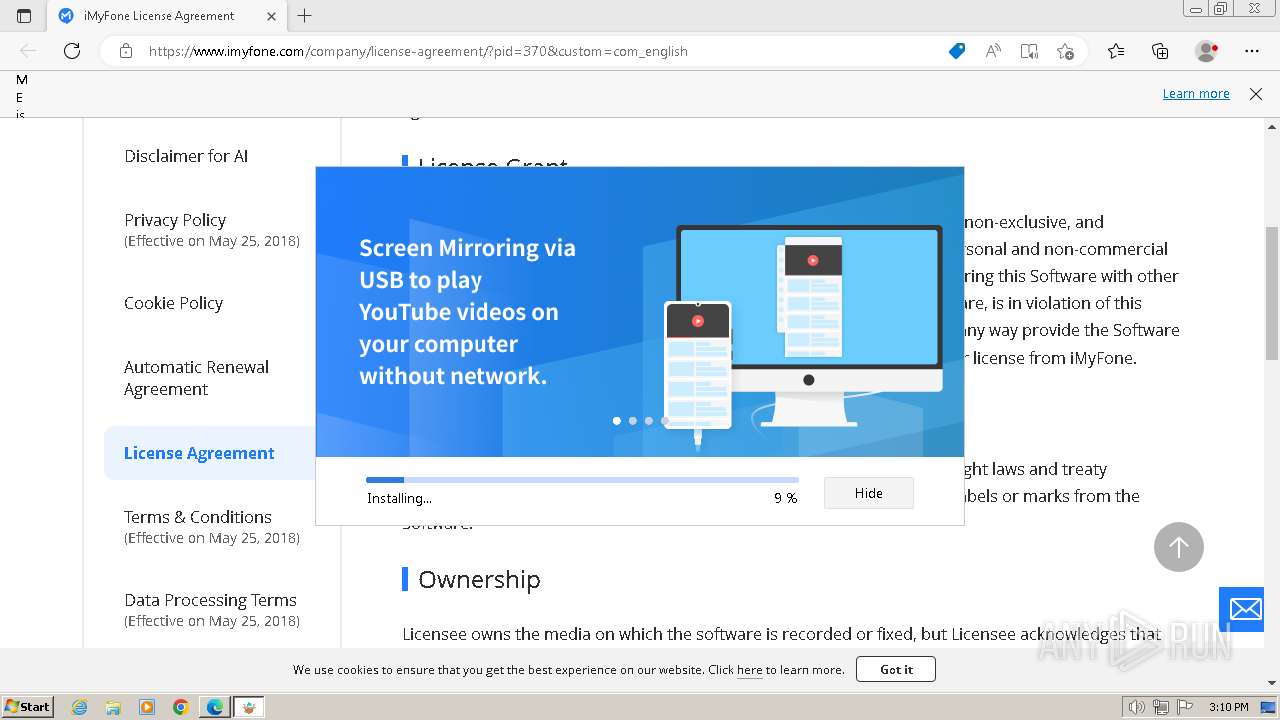Open the Favorites list icon
1280x720 pixels.
pos(1116,51)
